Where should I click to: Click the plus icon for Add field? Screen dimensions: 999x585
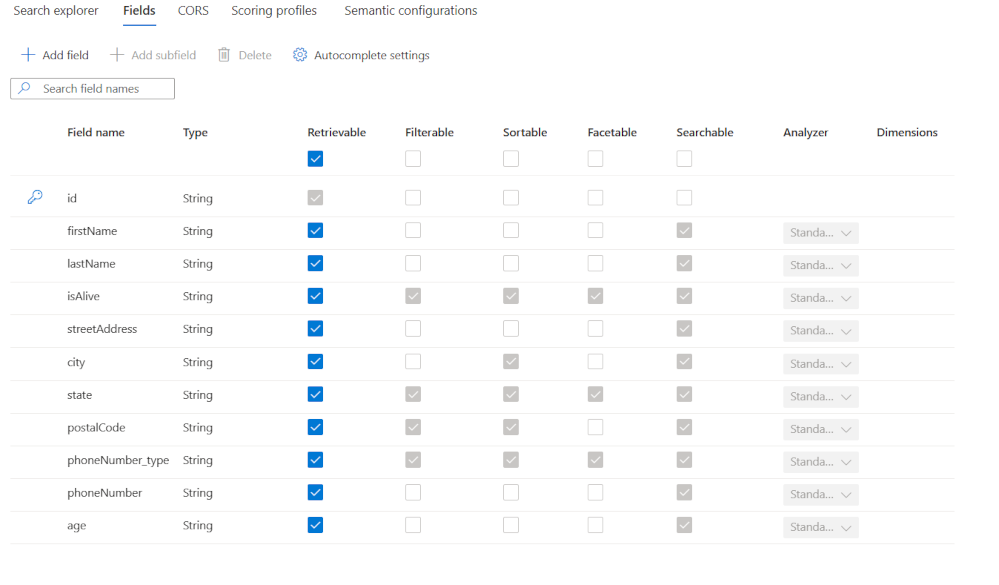tap(28, 55)
